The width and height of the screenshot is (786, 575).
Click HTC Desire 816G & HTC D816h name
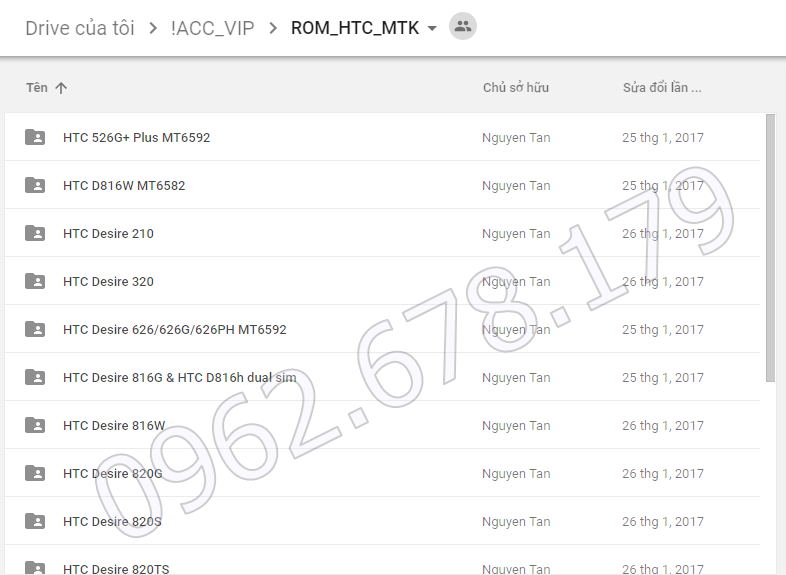[179, 377]
